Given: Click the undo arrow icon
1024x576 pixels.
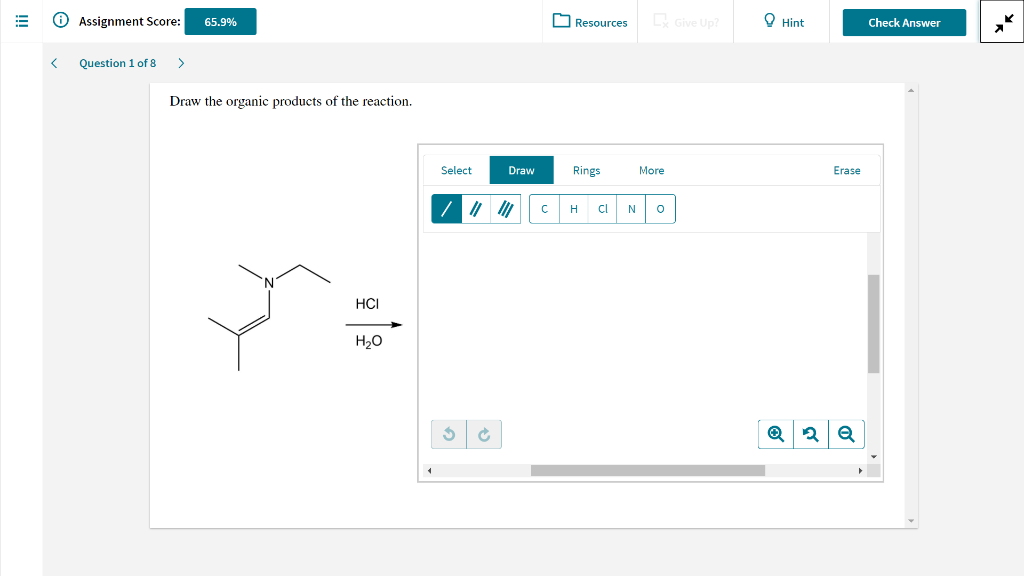Looking at the screenshot, I should pos(448,434).
